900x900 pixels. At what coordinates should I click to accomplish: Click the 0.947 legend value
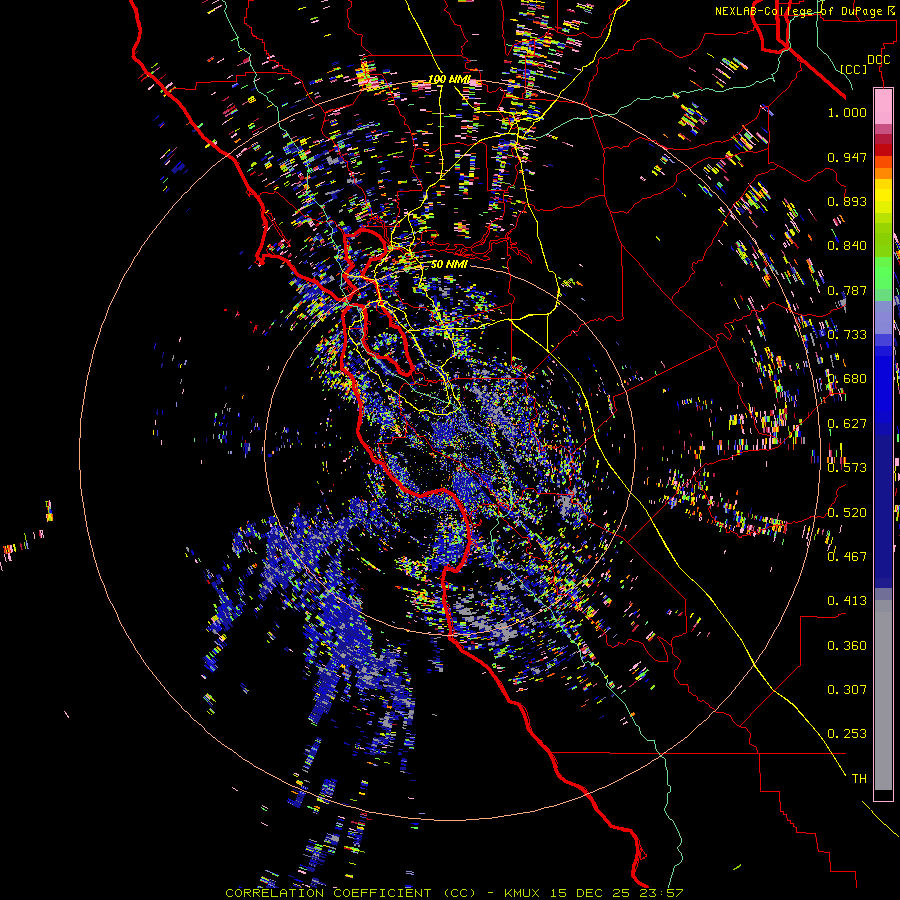(x=847, y=157)
